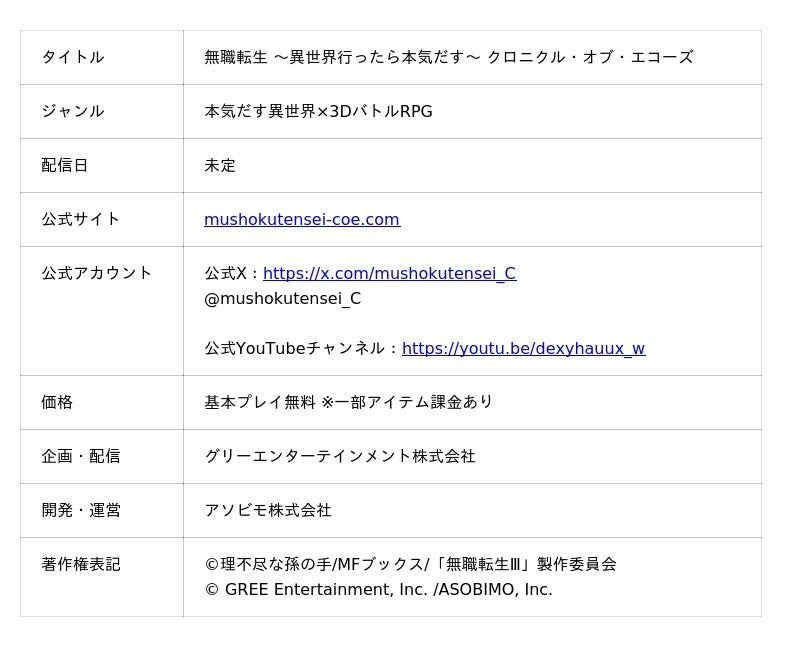Viewport: 800px width, 647px height.
Task: Open the official X account URL
Action: tap(389, 274)
